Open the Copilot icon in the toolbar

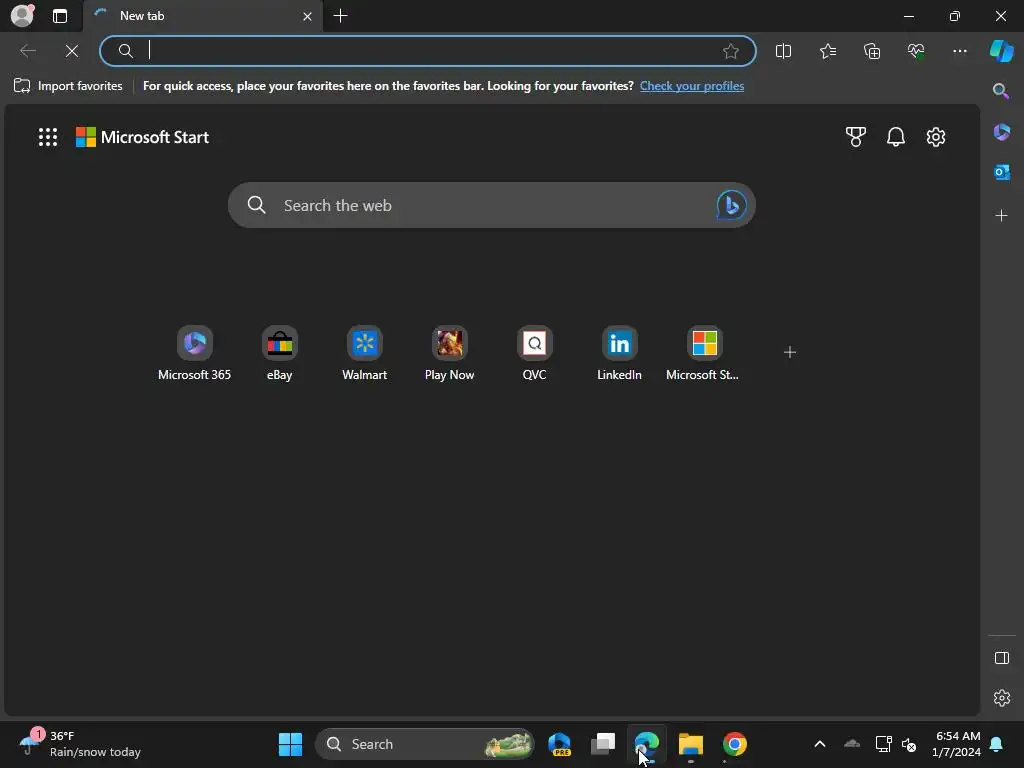click(x=1002, y=51)
